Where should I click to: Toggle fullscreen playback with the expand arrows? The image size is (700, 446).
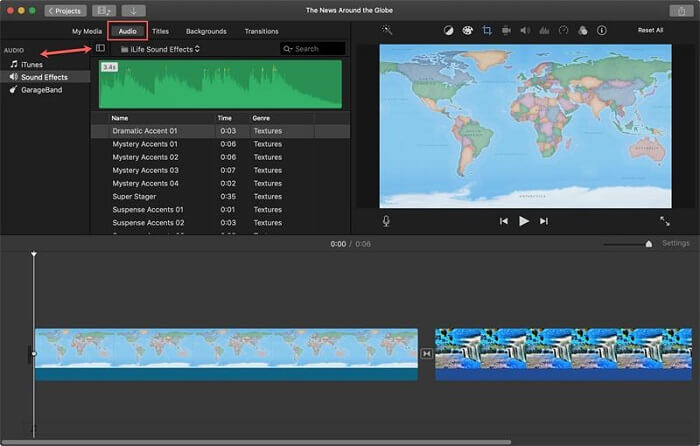pyautogui.click(x=665, y=221)
